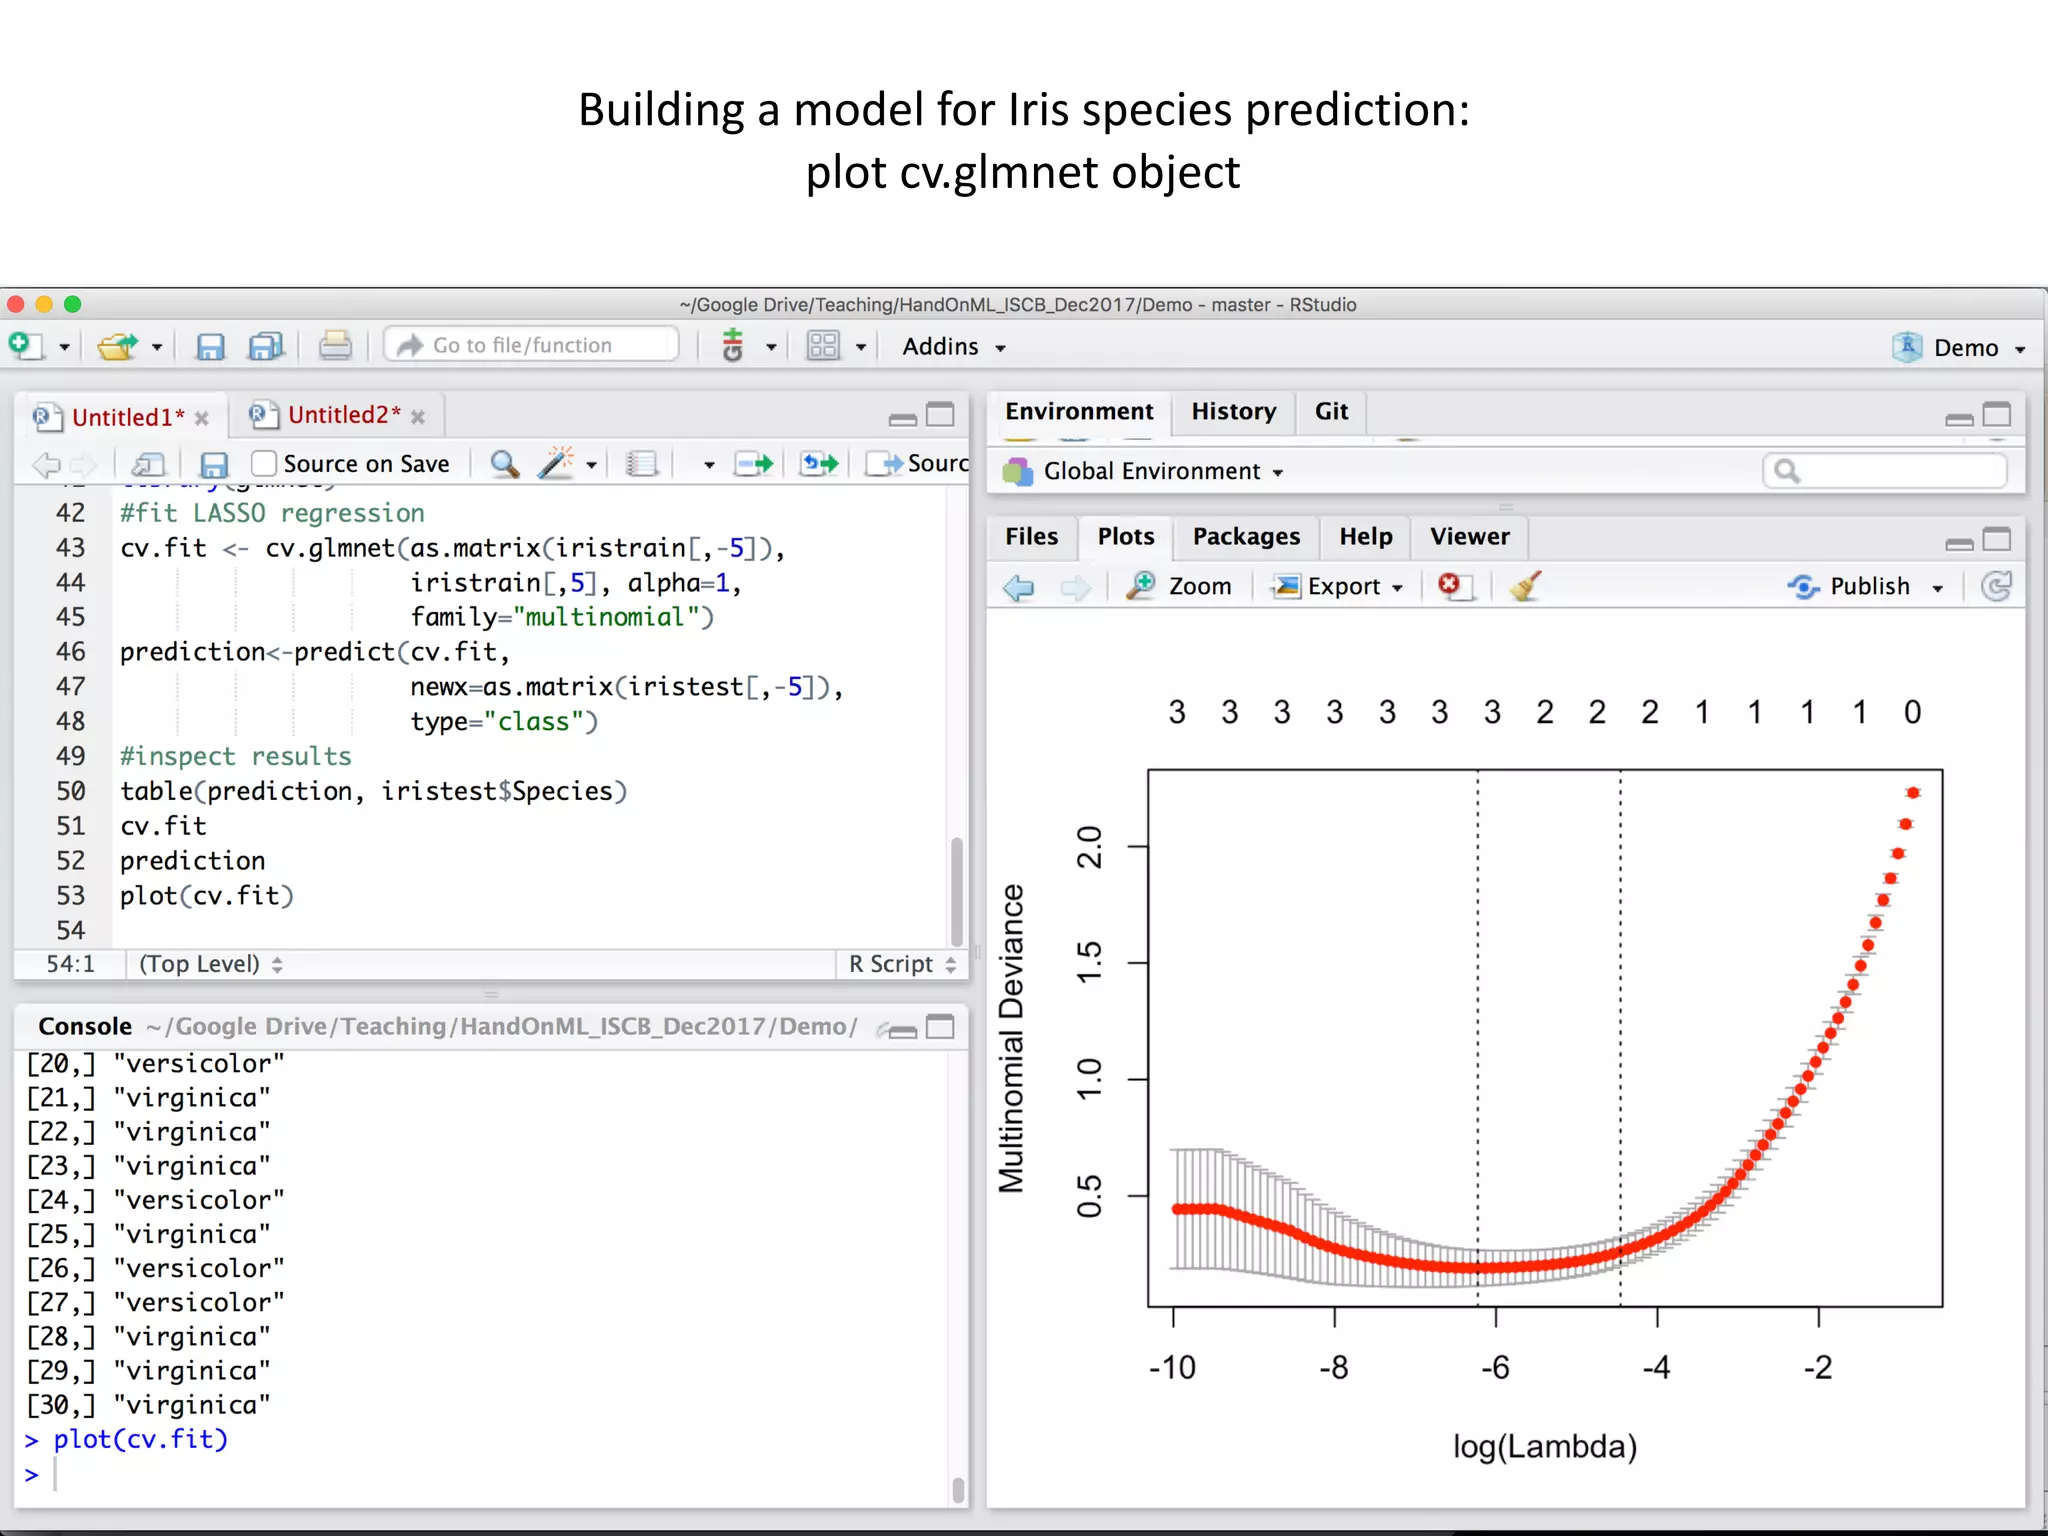
Task: Click the New File icon in main toolbar
Action: tap(26, 346)
